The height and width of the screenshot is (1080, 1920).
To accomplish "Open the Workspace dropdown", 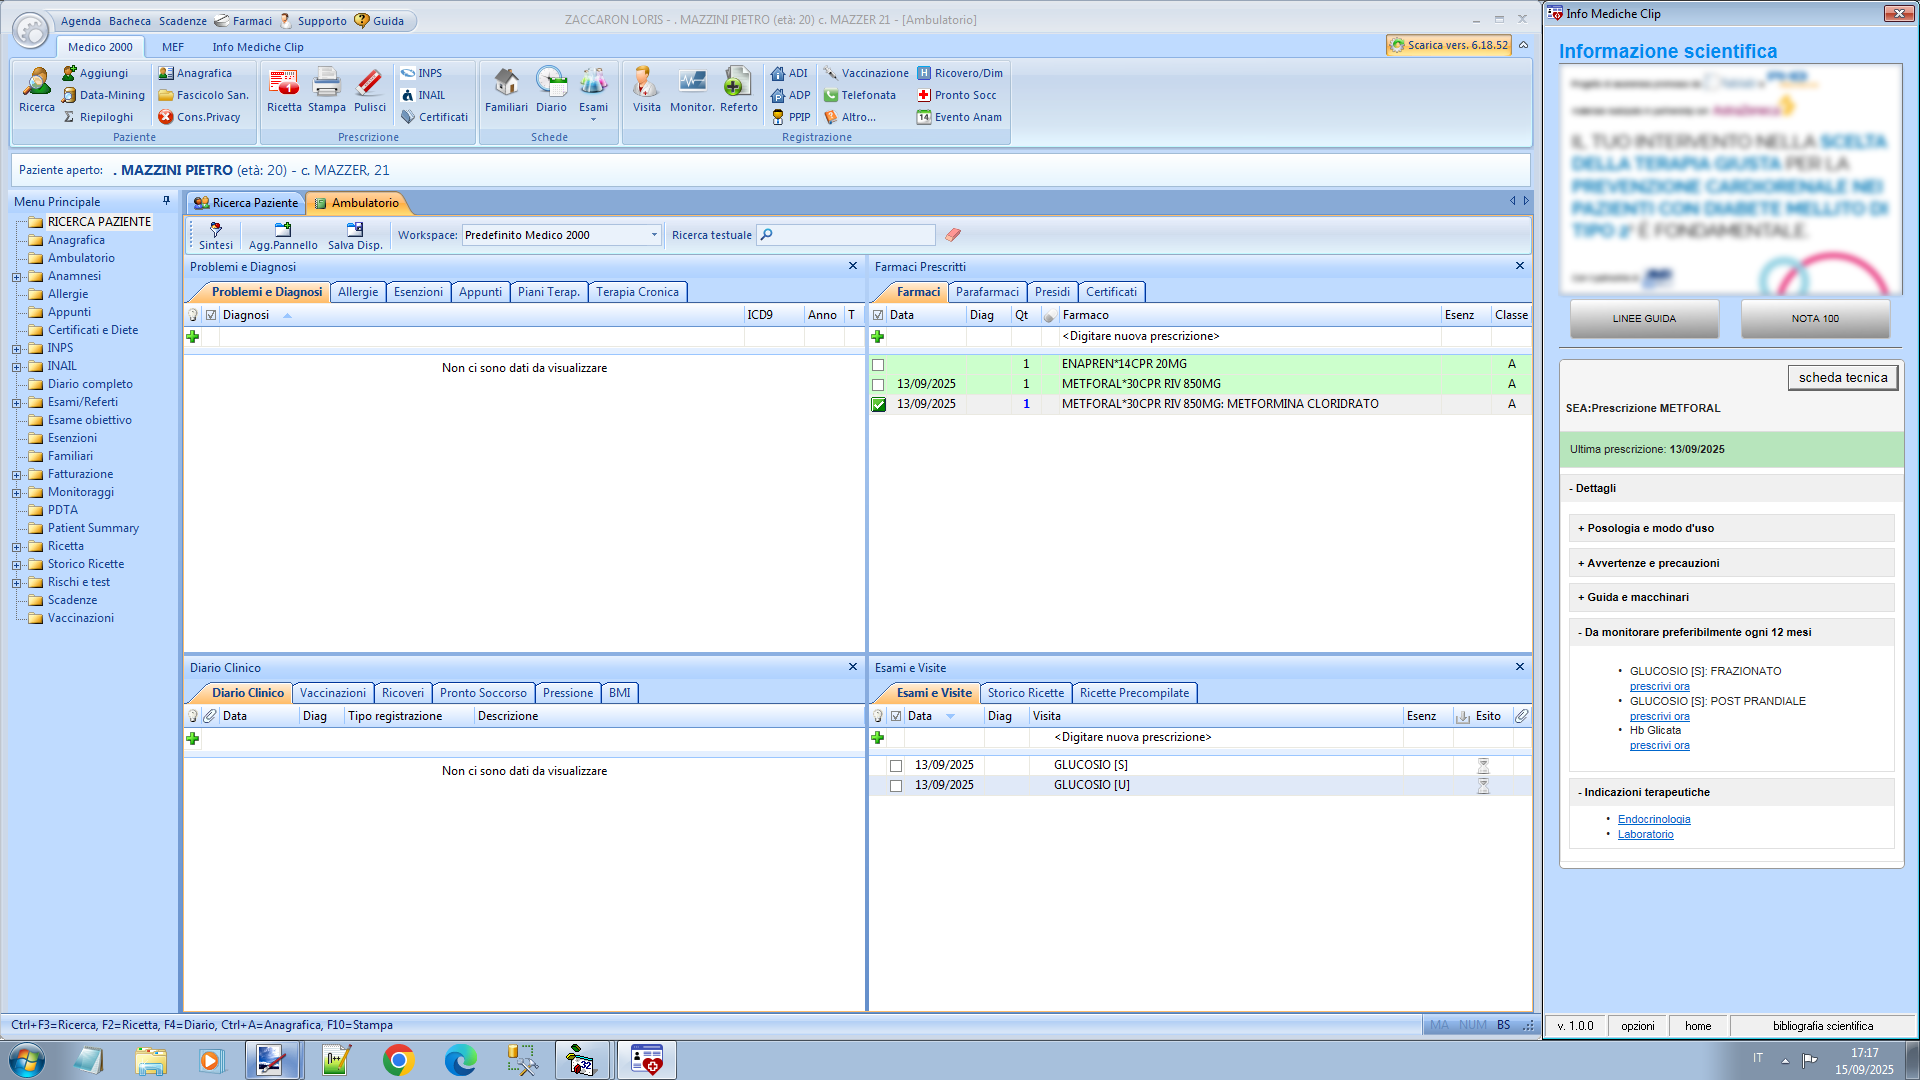I will coord(654,235).
